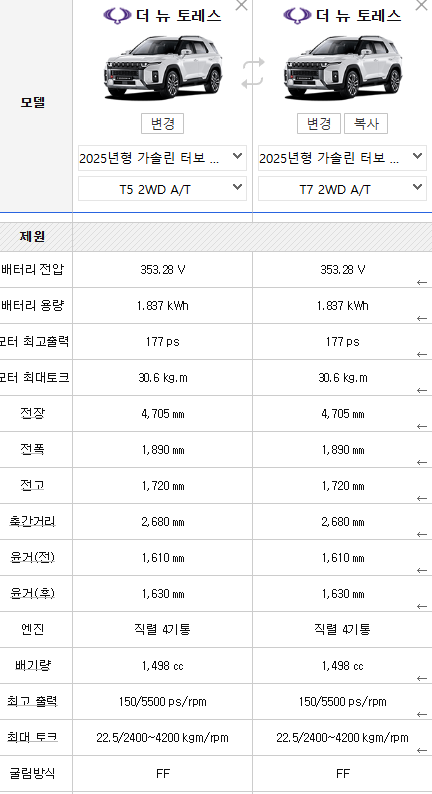Viewport: 432px width, 794px height.
Task: Open the T5 2WD A/T trim dropdown
Action: point(162,189)
